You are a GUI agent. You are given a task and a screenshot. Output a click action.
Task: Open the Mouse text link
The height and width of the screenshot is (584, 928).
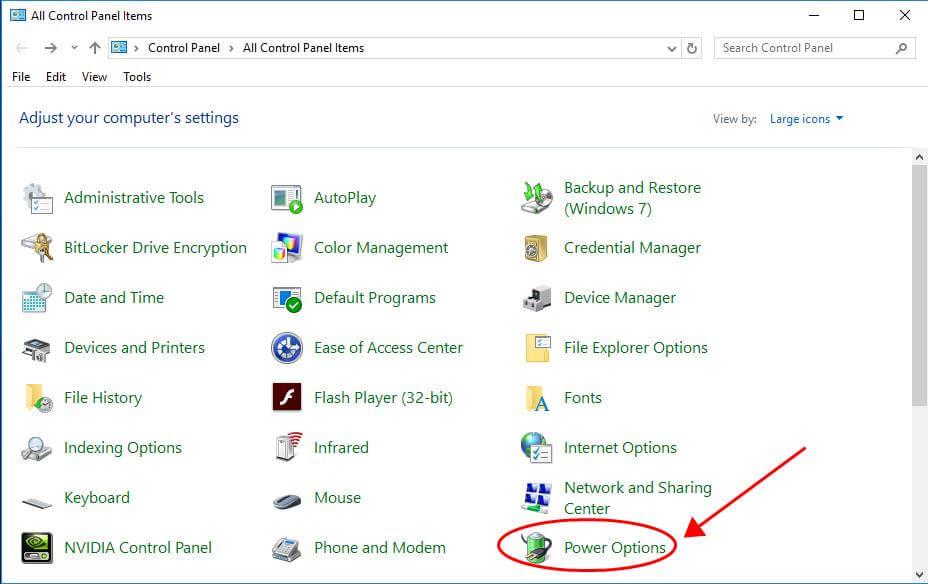(337, 498)
